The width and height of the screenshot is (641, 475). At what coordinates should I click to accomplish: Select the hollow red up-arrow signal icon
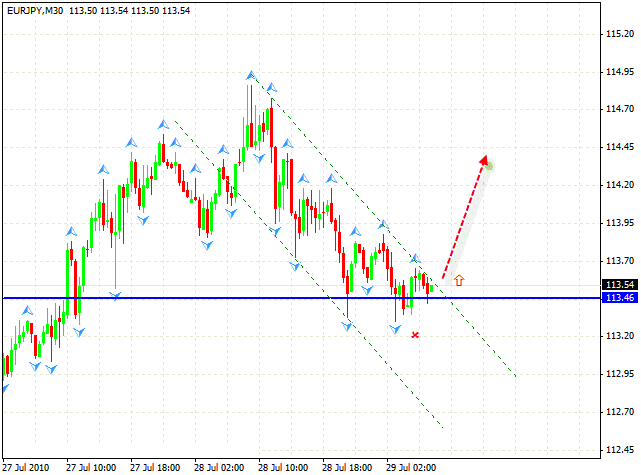coord(459,280)
